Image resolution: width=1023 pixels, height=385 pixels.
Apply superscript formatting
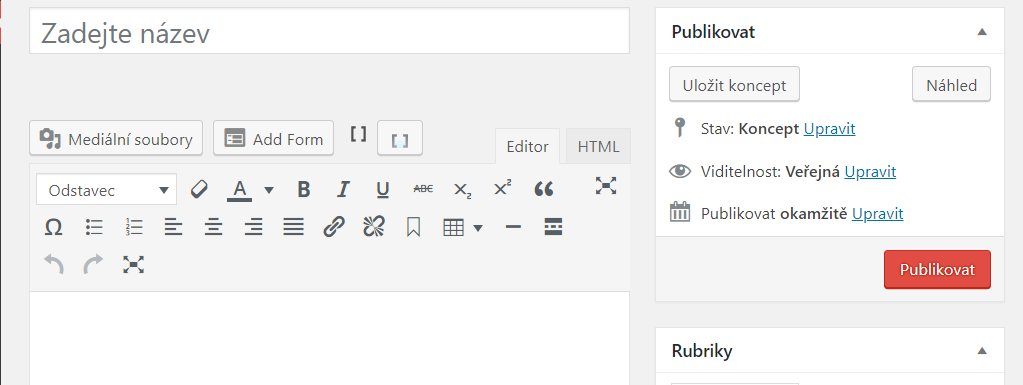[x=502, y=188]
